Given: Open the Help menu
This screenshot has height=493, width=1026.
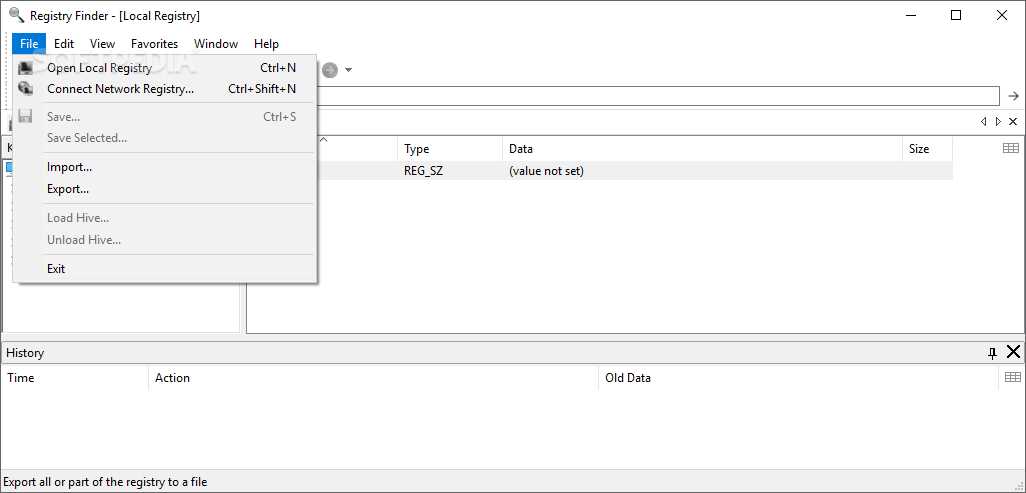Looking at the screenshot, I should coord(266,44).
